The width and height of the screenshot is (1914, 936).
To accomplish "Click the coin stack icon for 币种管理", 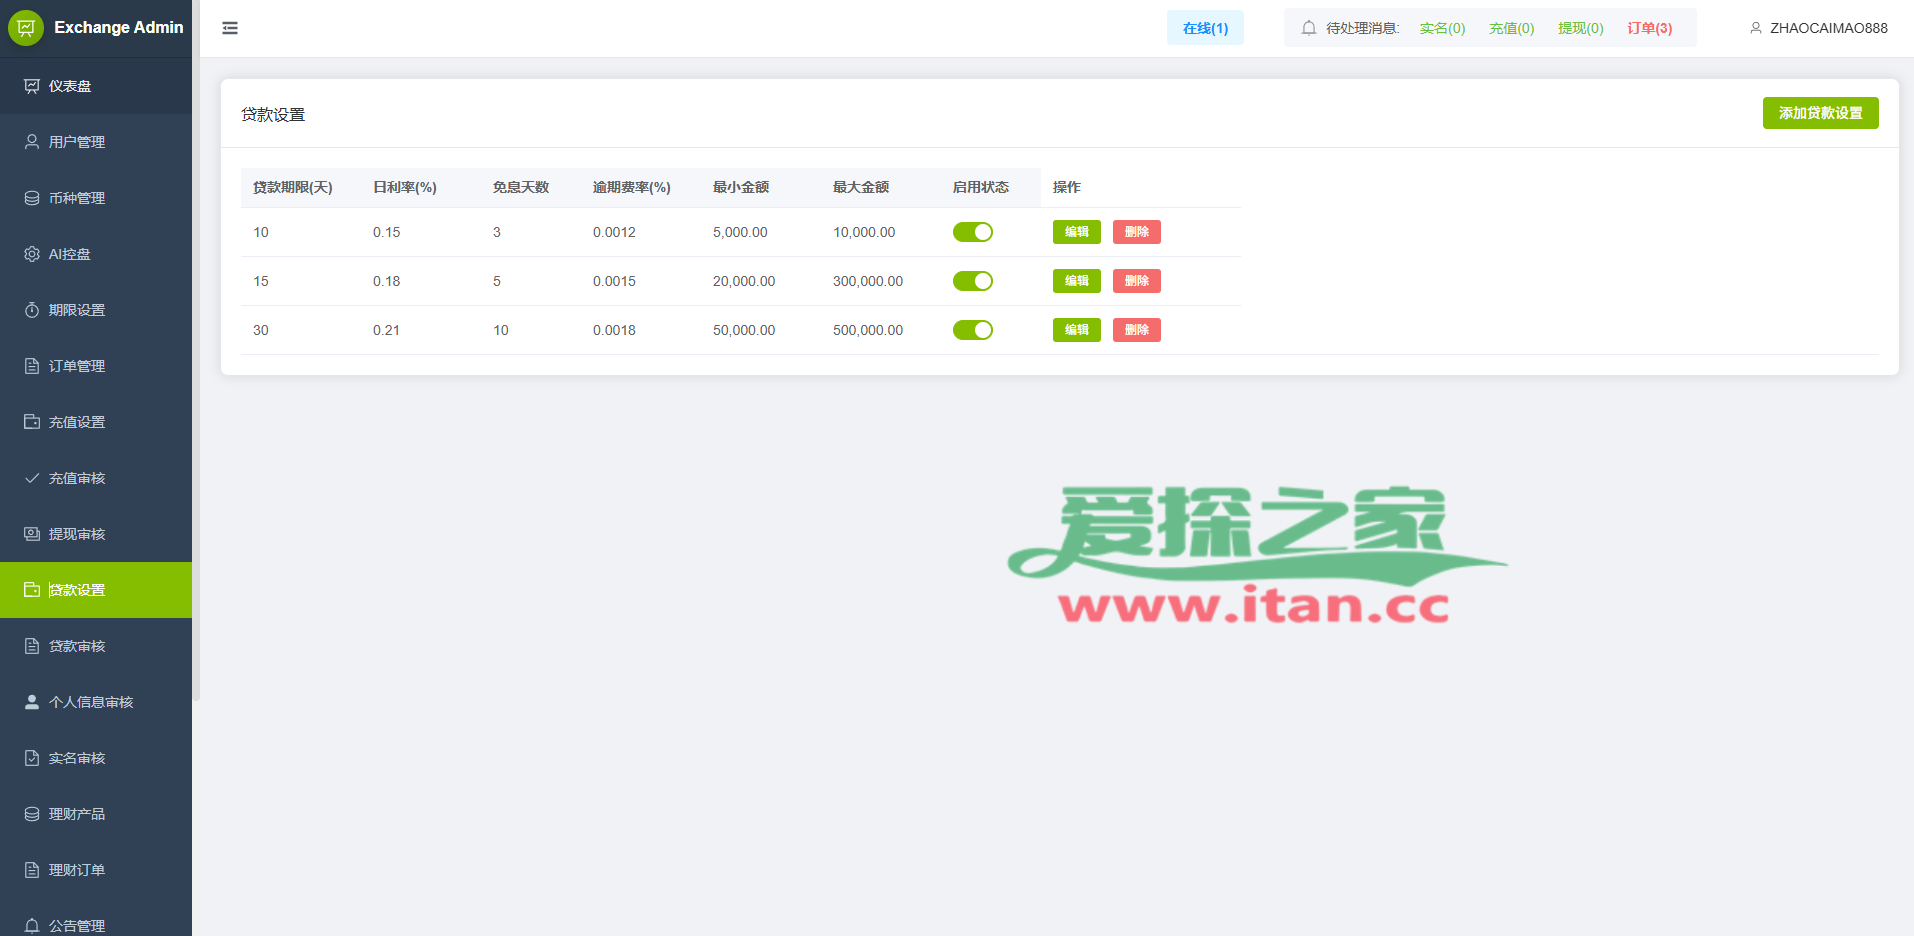I will pos(32,198).
